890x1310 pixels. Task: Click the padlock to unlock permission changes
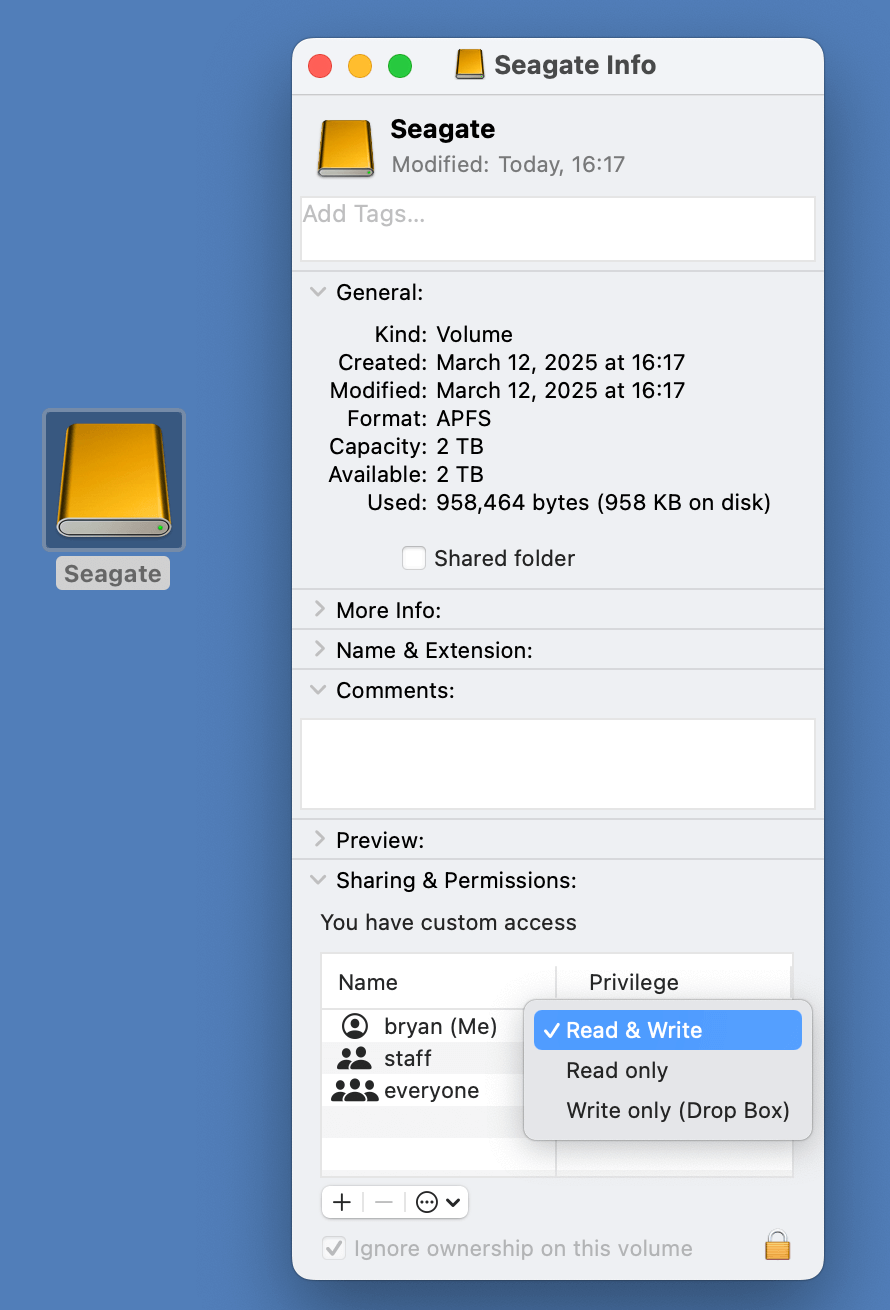point(777,1246)
